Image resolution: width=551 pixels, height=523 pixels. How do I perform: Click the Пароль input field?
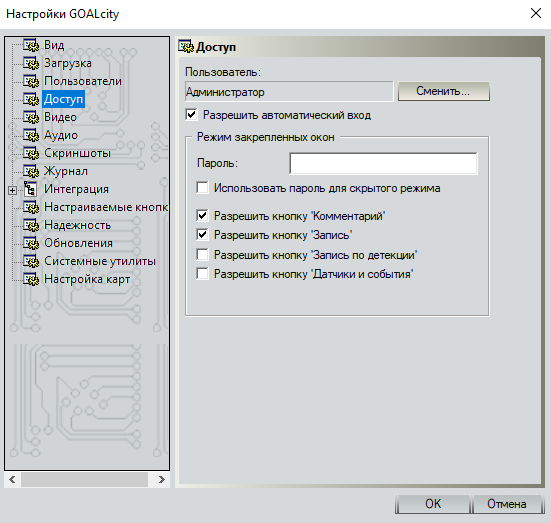tap(383, 163)
